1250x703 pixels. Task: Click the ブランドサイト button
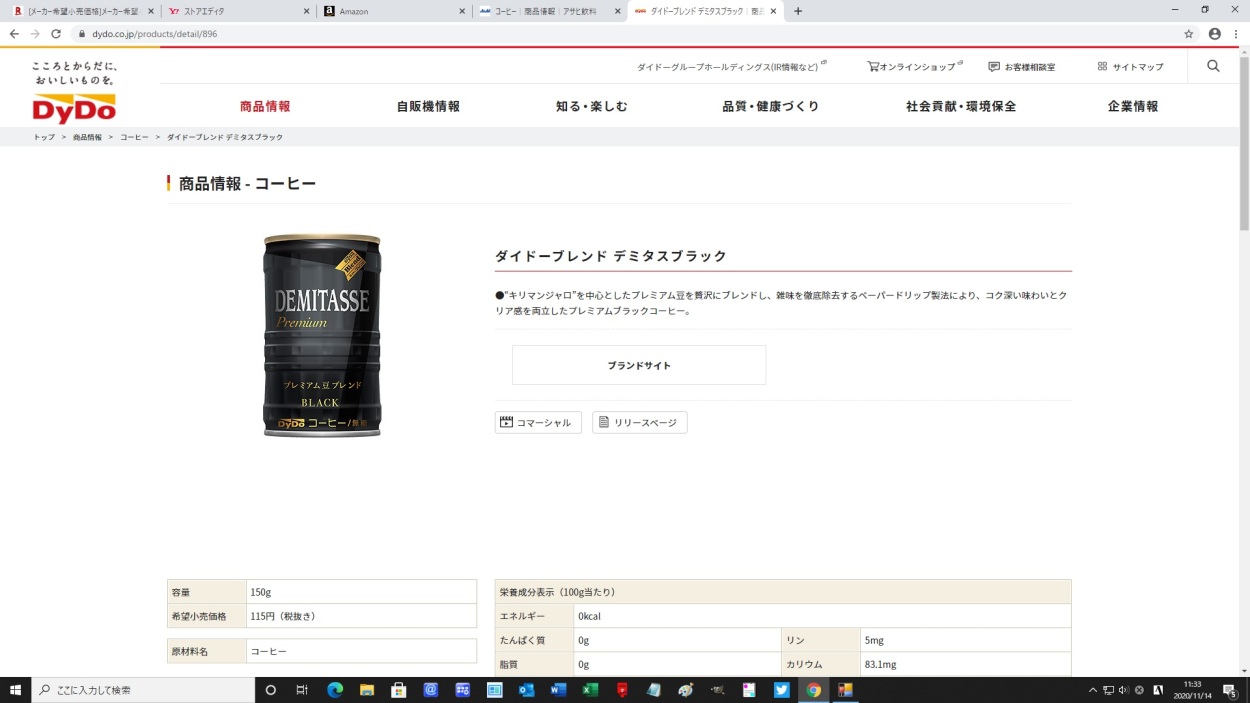pyautogui.click(x=639, y=365)
